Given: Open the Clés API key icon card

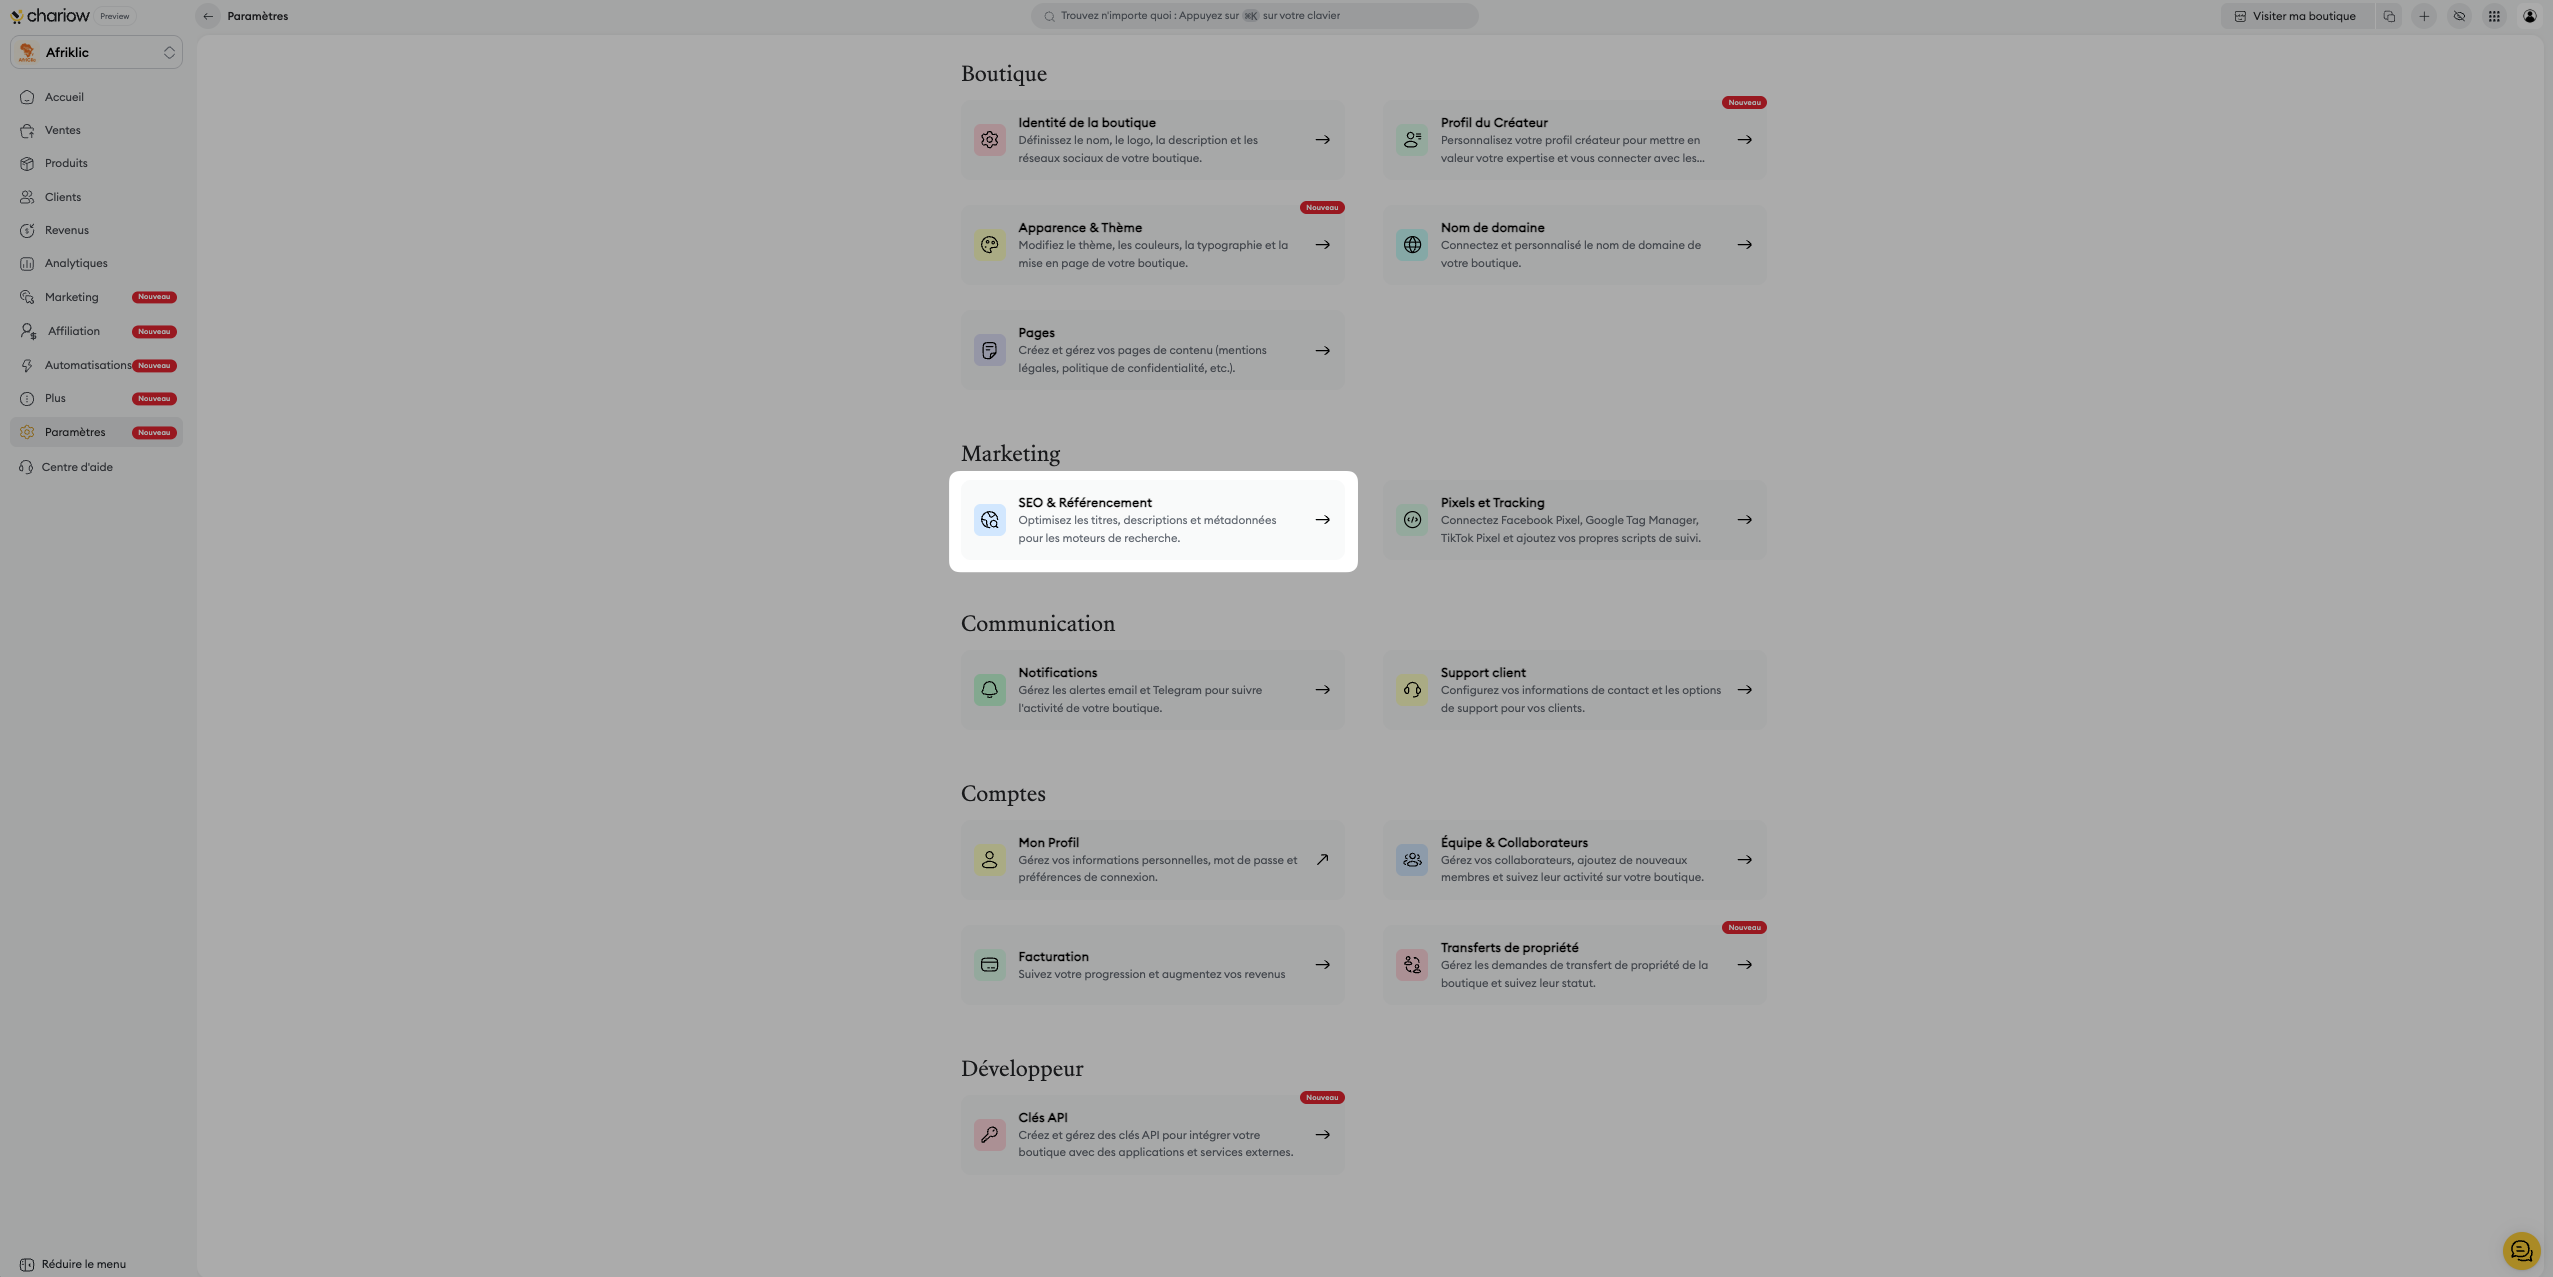Looking at the screenshot, I should 989,1134.
